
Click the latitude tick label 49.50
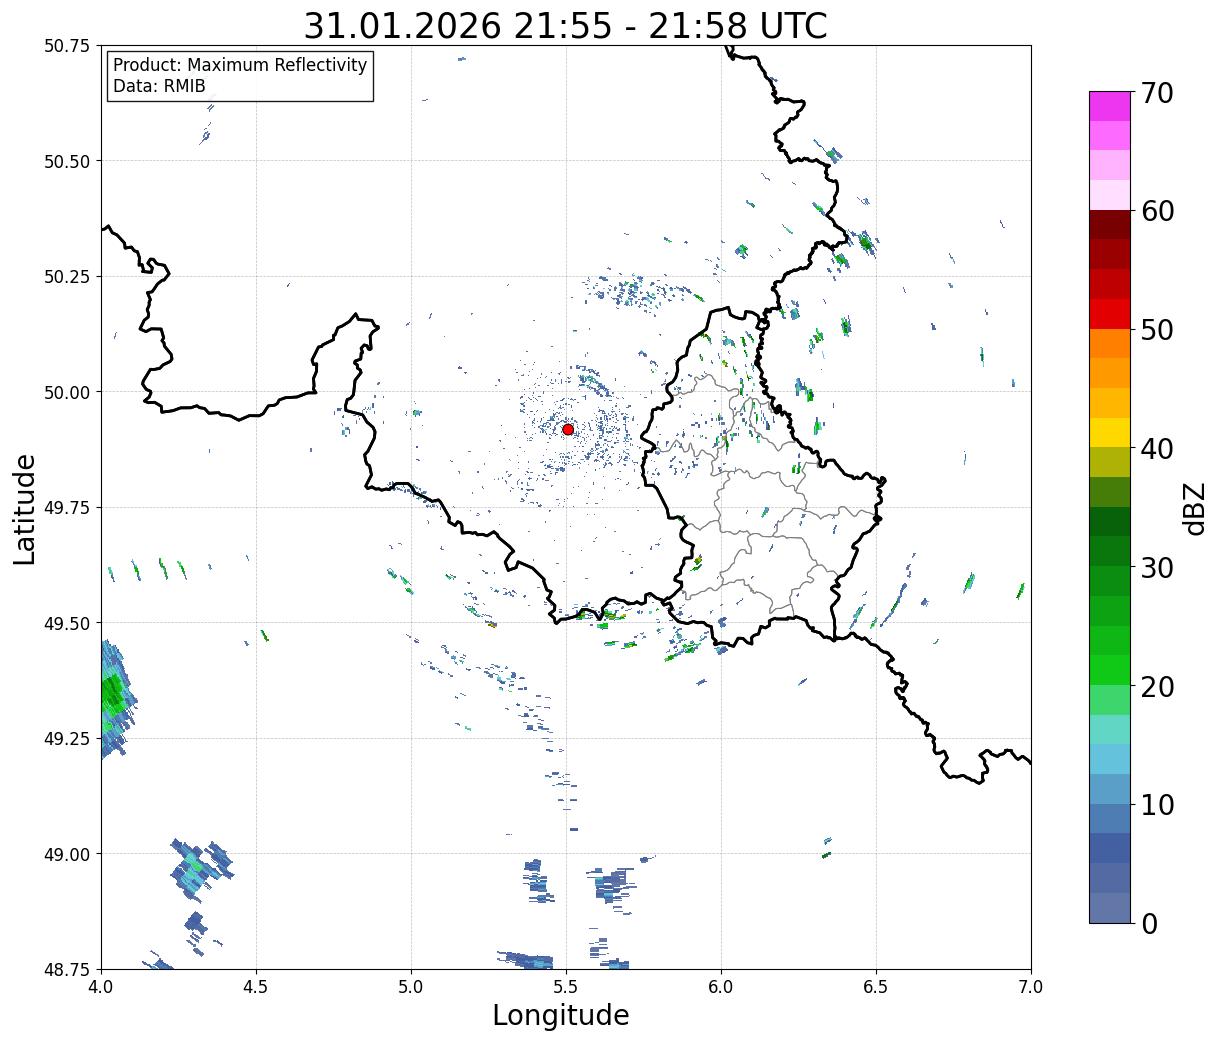[x=67, y=623]
